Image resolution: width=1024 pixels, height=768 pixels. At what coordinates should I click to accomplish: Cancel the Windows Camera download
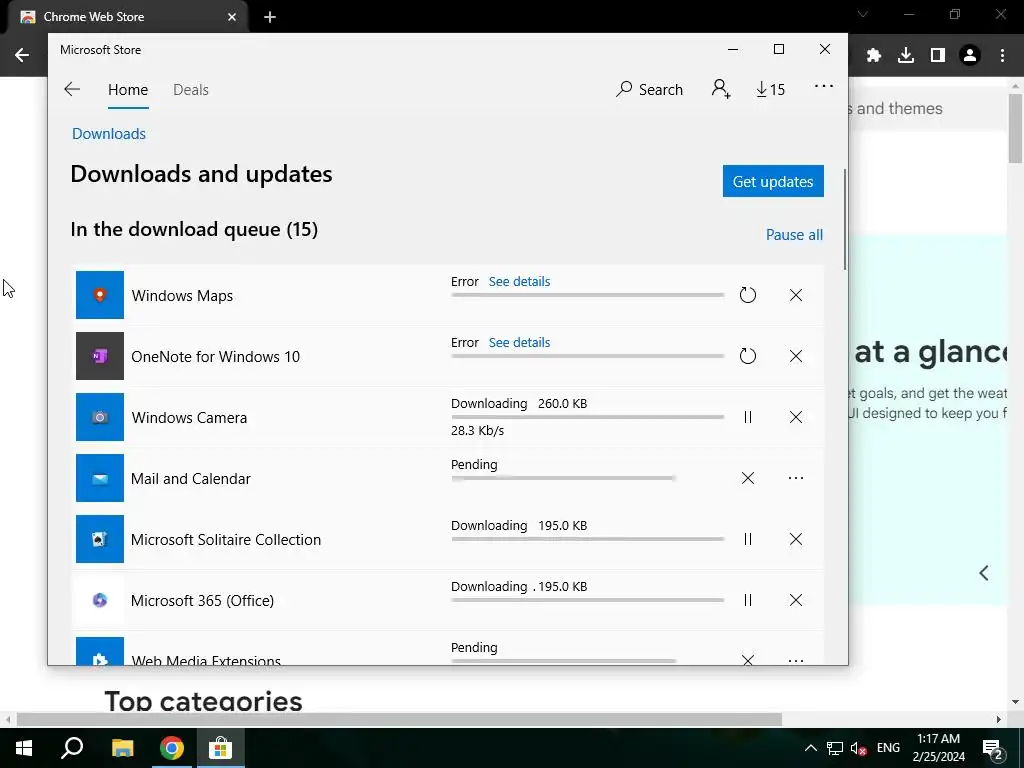pos(795,417)
